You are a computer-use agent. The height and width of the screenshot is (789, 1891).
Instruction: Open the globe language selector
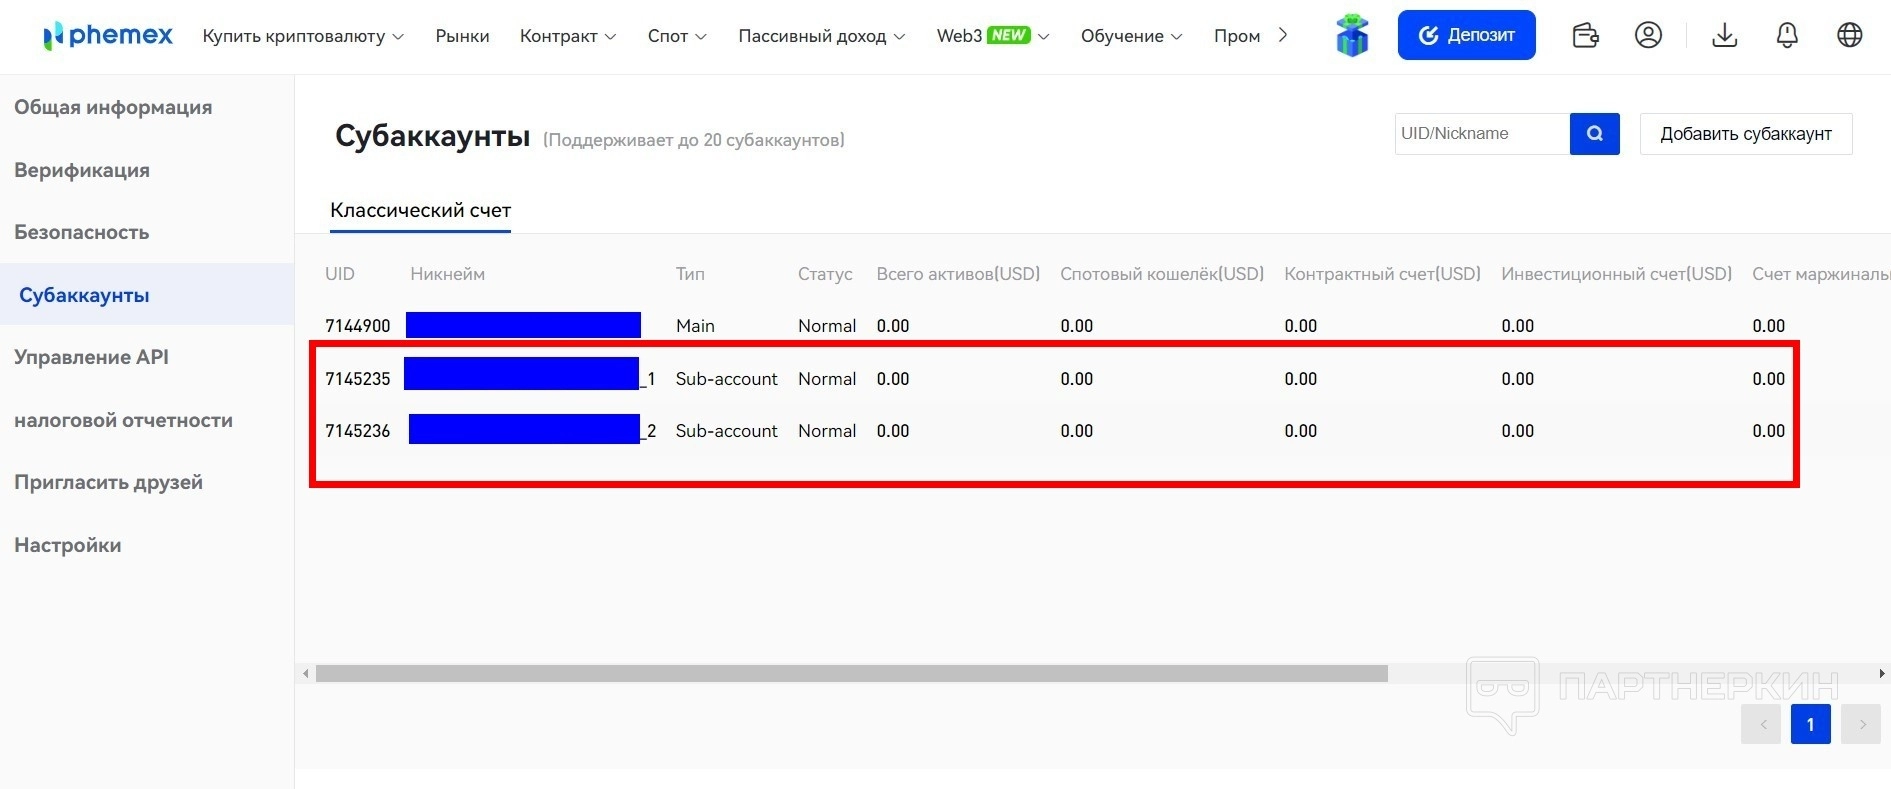coord(1850,36)
